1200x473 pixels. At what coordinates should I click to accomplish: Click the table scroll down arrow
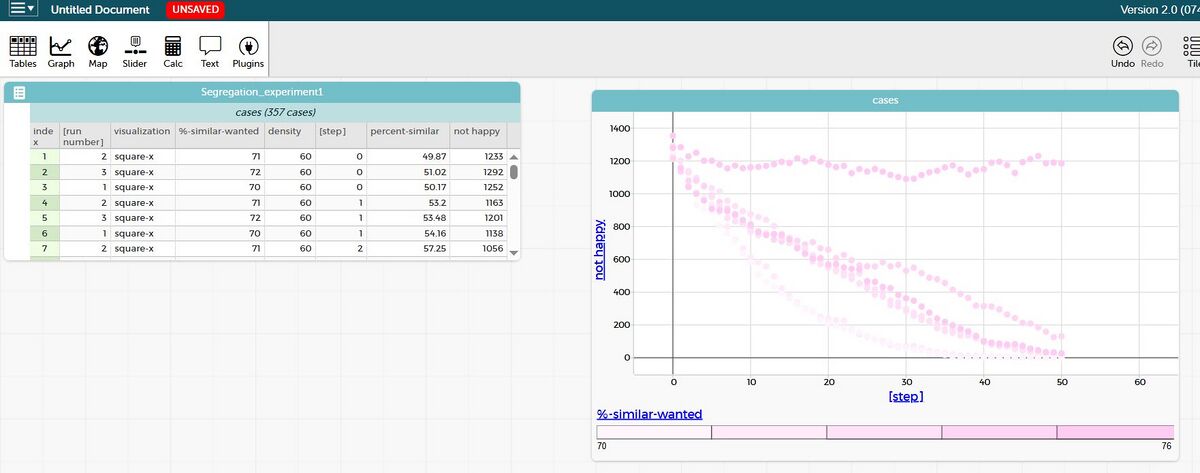(515, 253)
